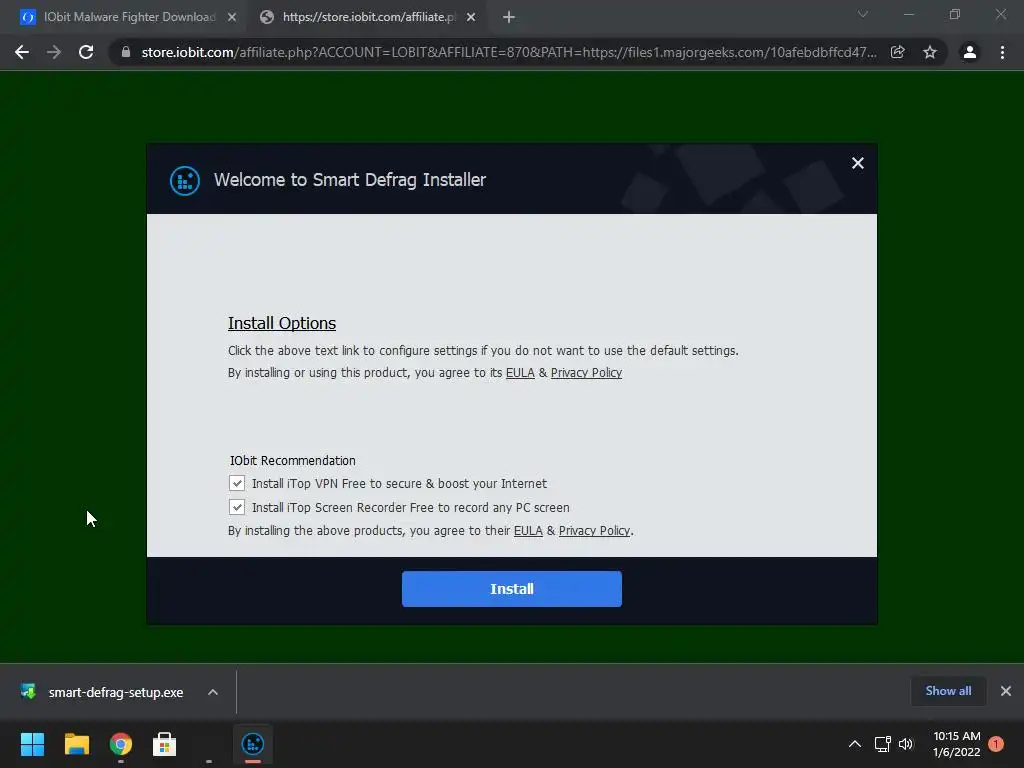Close the IObit Malware Fighter Download tab

point(232,18)
